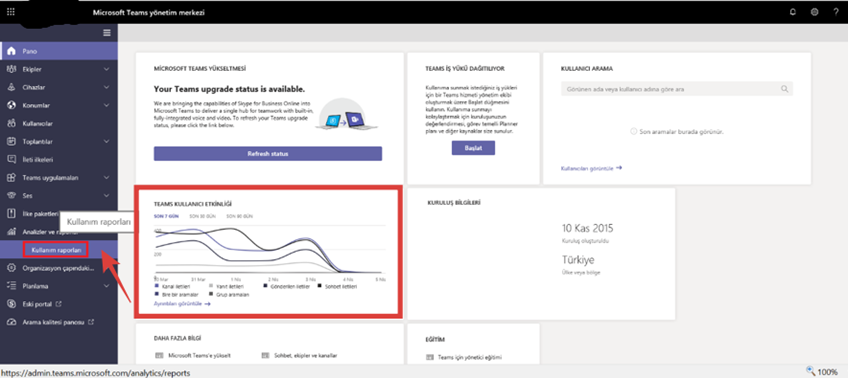Image resolution: width=848 pixels, height=378 pixels.
Task: Click the Toplantılar calendar icon
Action: pos(11,141)
